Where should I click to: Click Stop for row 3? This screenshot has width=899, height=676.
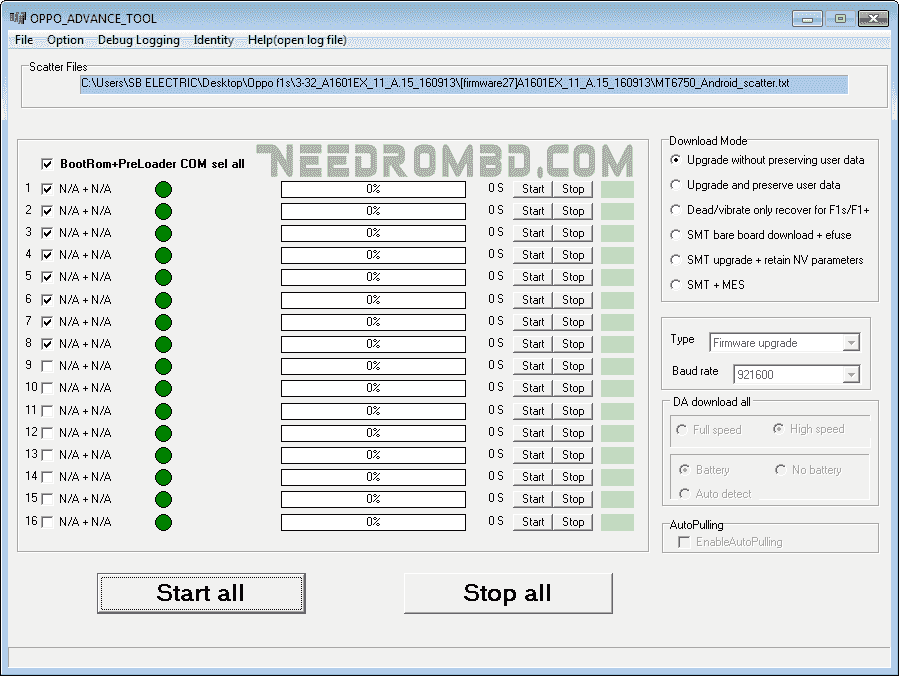pyautogui.click(x=573, y=233)
